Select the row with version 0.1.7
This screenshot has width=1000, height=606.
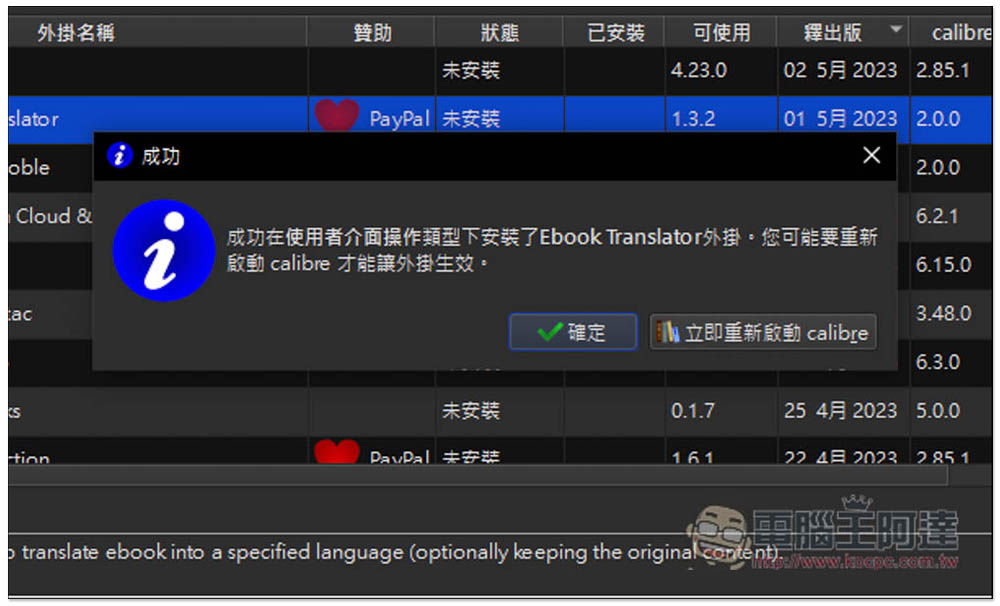500,411
